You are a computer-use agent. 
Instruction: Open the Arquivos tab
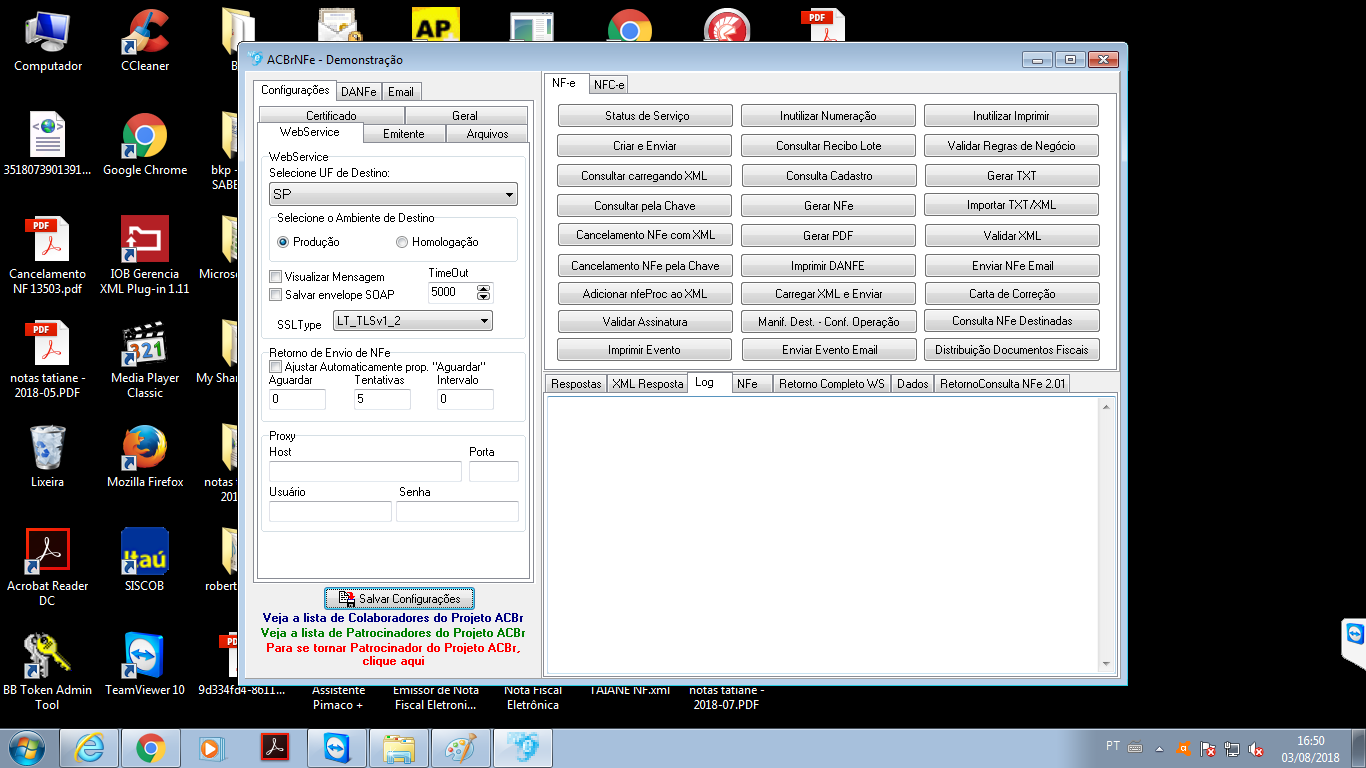(x=487, y=134)
